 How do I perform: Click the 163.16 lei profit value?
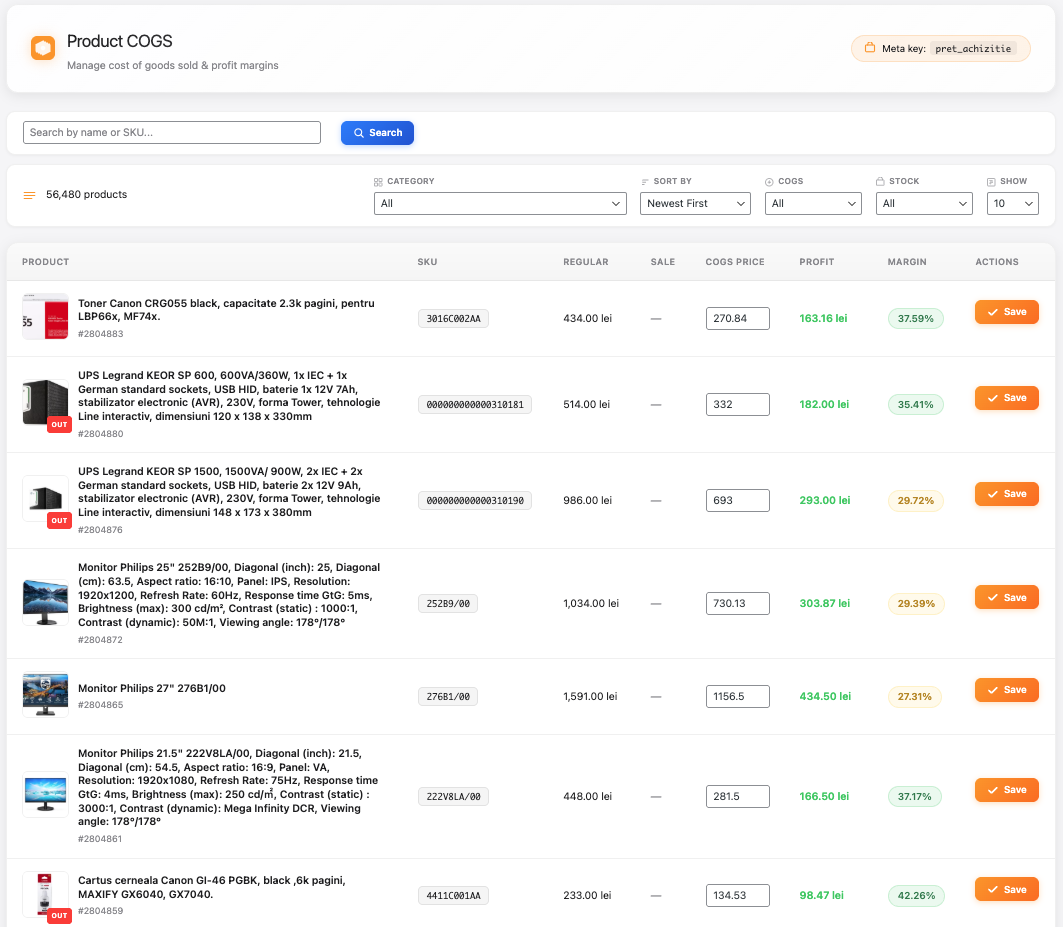point(823,318)
